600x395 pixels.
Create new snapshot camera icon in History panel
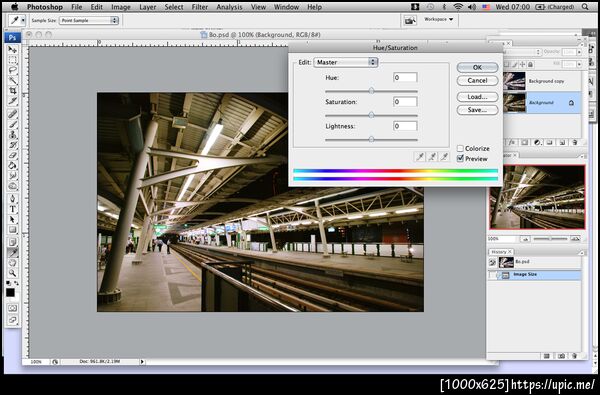click(x=561, y=356)
